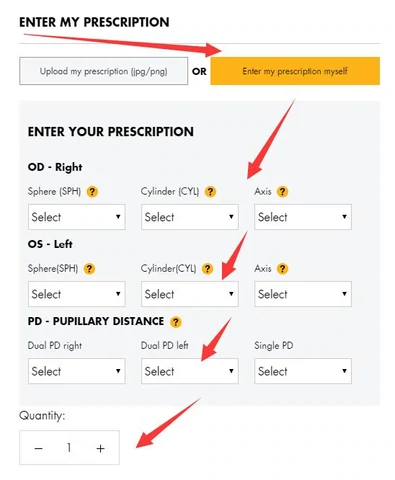Image resolution: width=395 pixels, height=480 pixels.
Task: Click Upload my prescription (jpg/png) button
Action: [x=104, y=71]
